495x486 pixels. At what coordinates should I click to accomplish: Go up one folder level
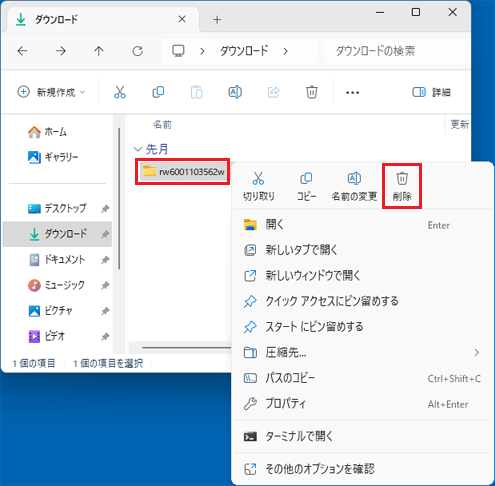pyautogui.click(x=99, y=51)
